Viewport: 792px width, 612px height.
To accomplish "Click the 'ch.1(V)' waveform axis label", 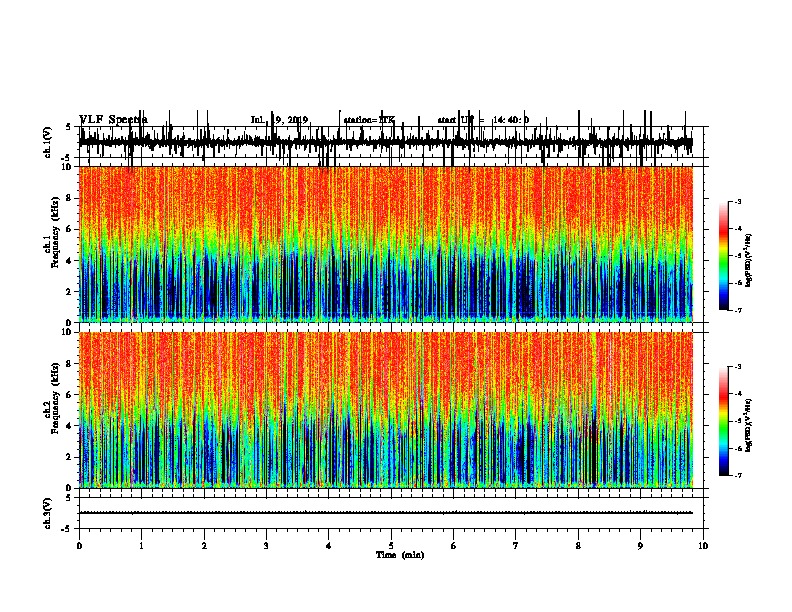I will (x=48, y=142).
